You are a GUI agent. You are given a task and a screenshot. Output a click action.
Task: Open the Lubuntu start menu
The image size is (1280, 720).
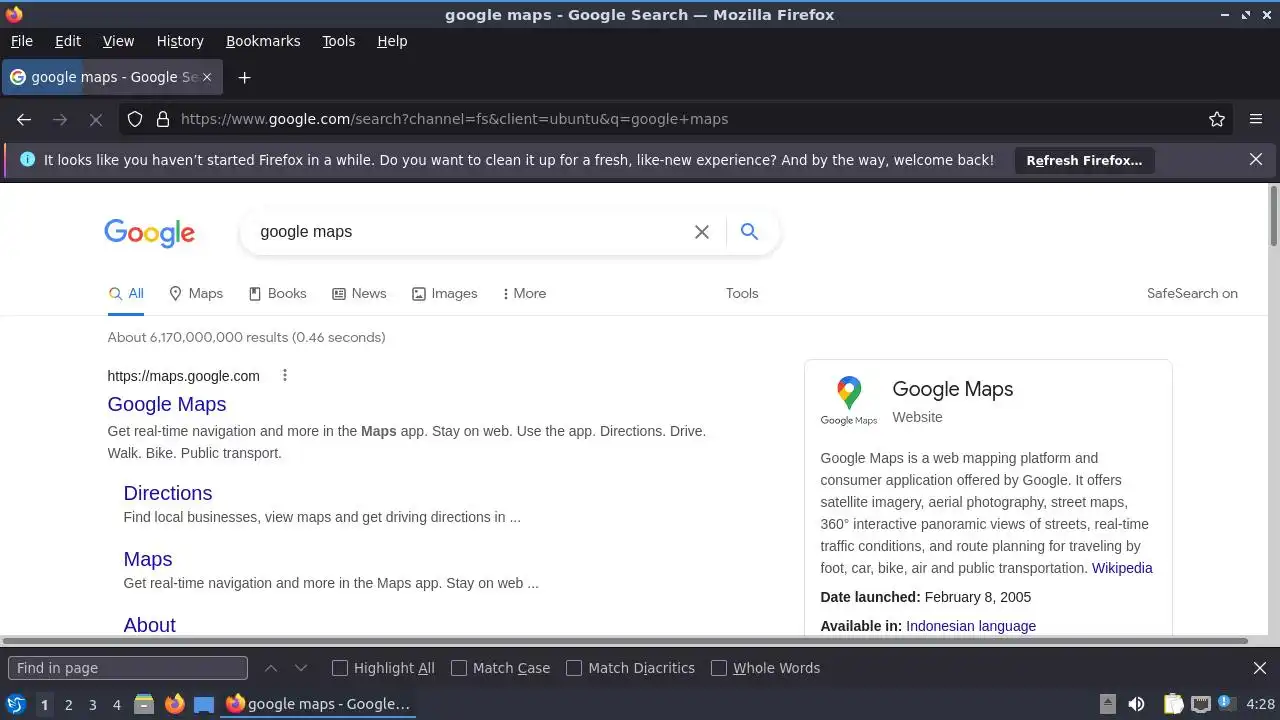16,704
